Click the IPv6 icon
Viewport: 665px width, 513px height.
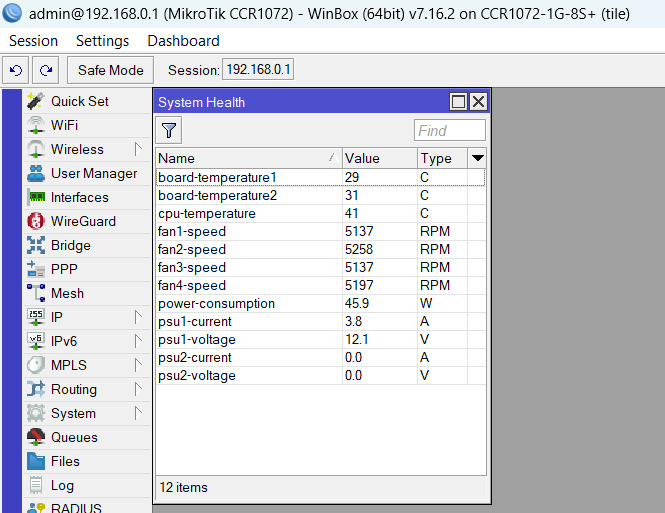click(36, 341)
